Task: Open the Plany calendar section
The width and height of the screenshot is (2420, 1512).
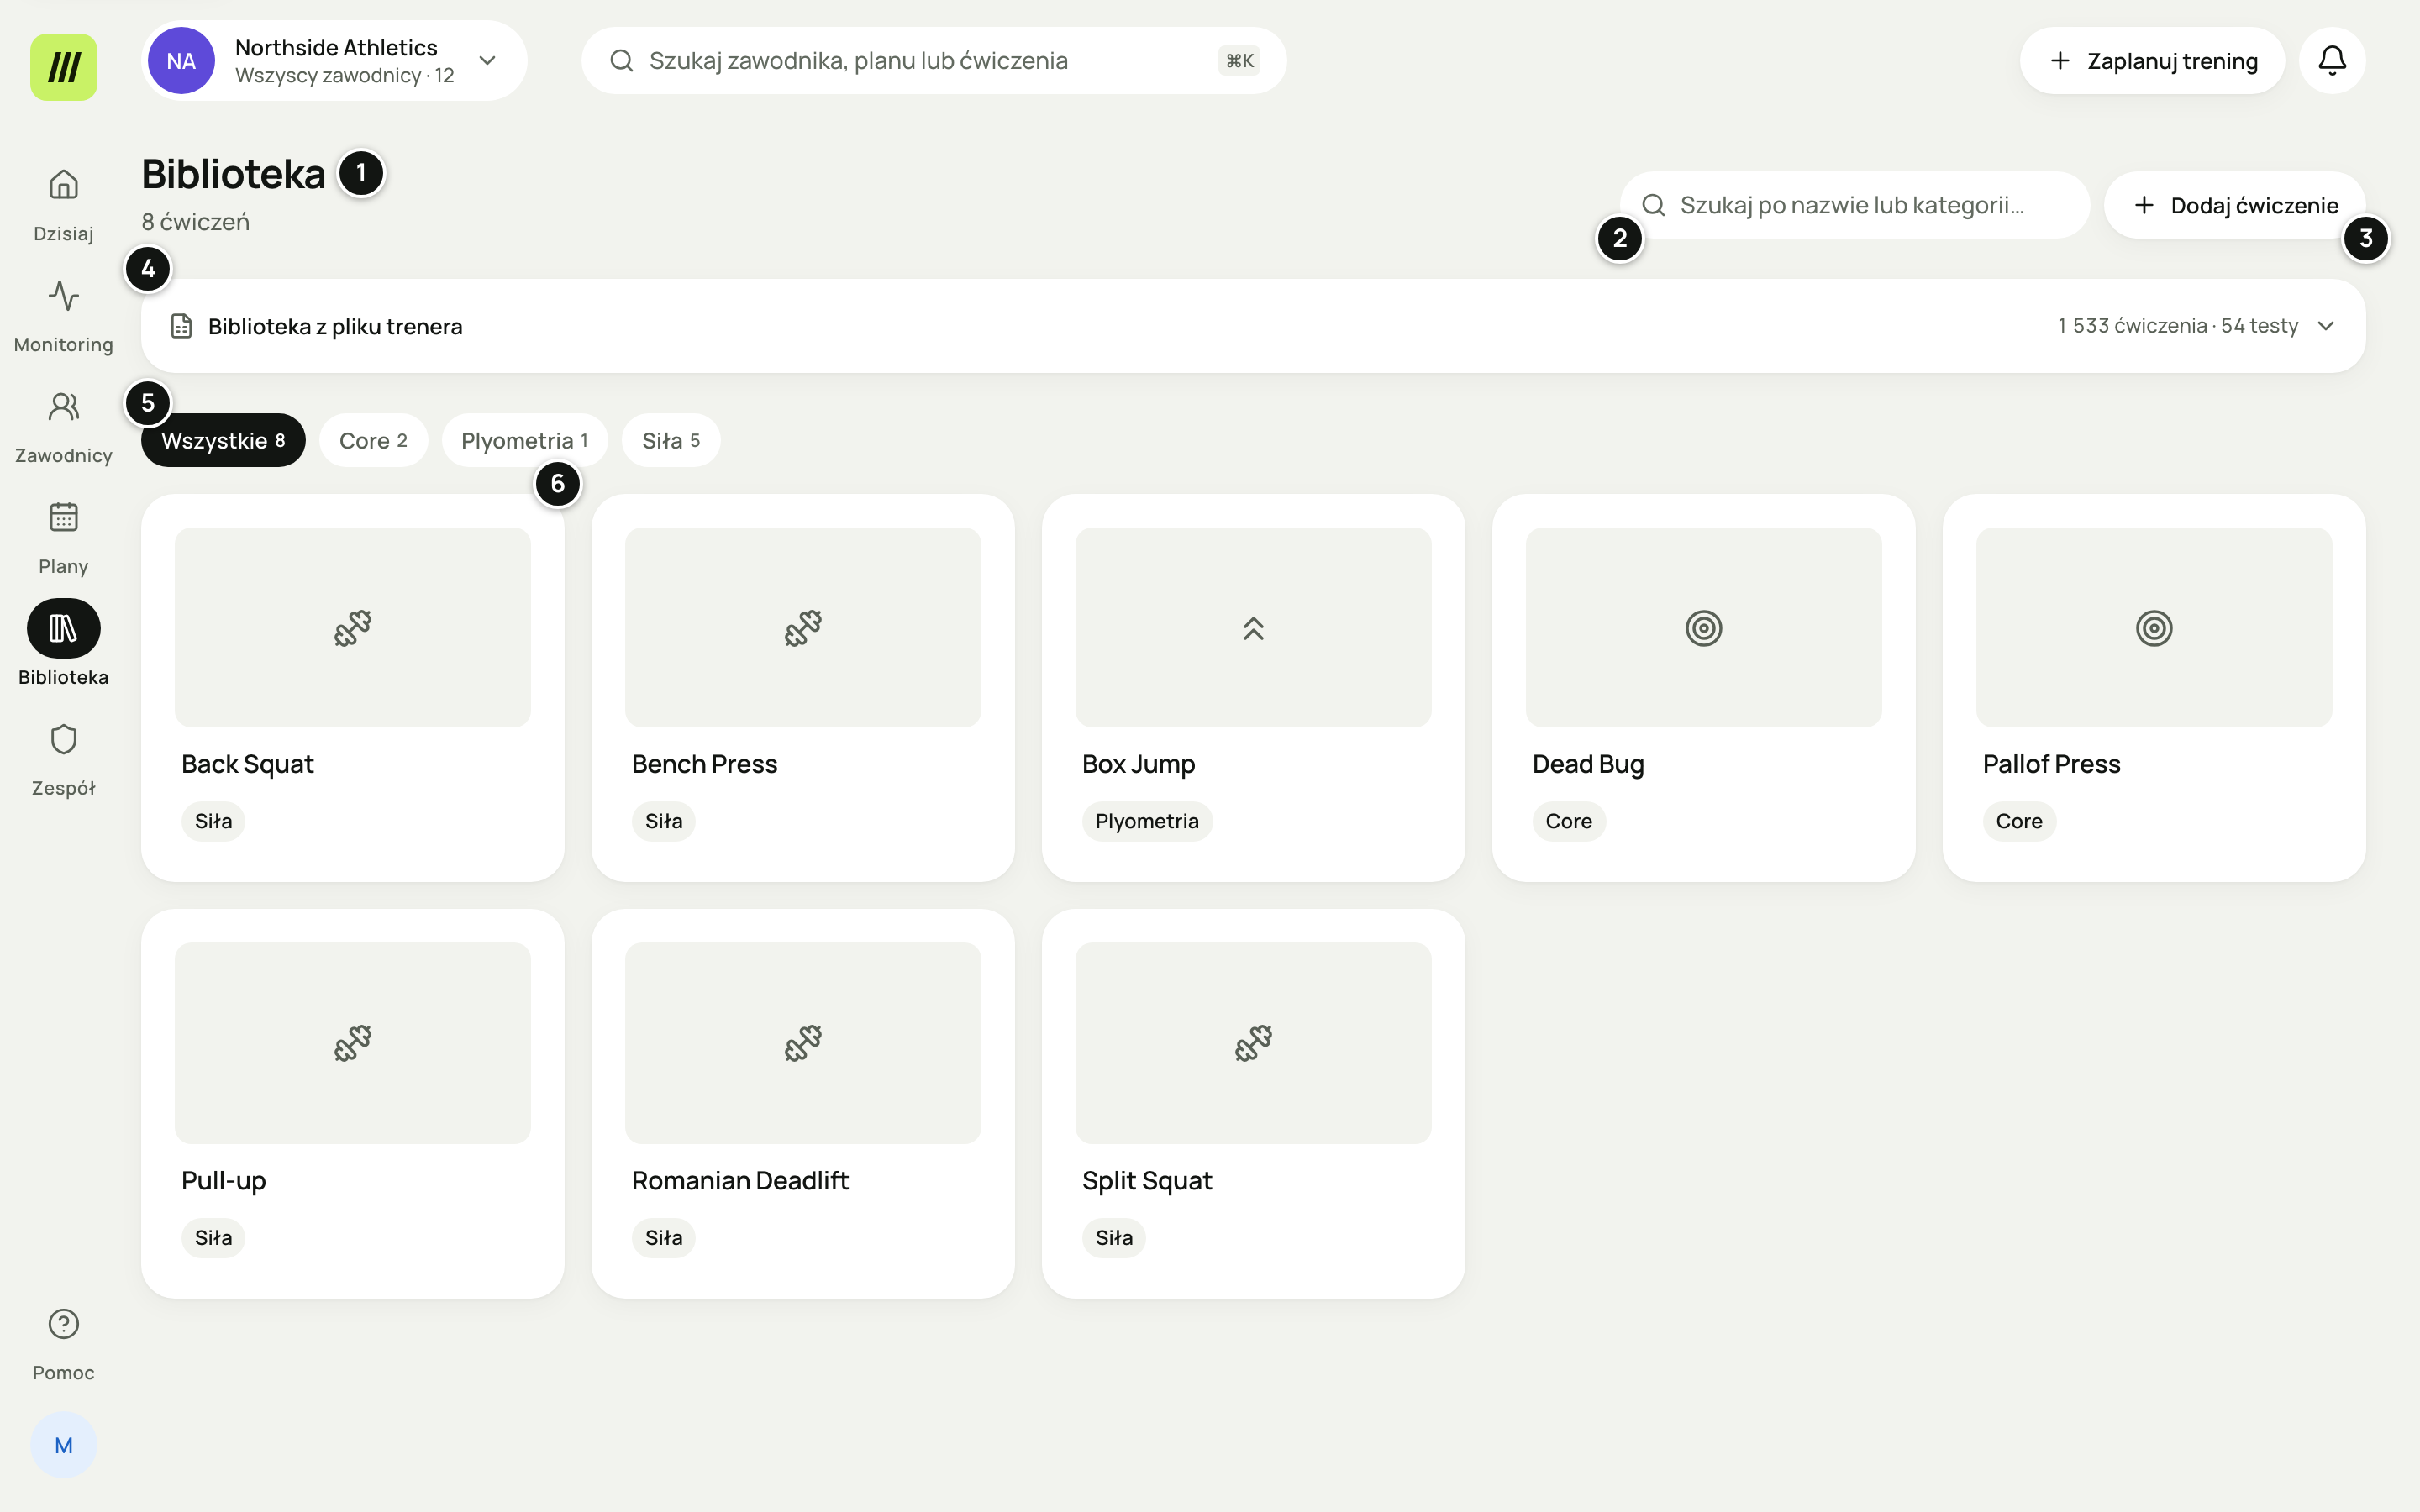Action: (x=63, y=538)
